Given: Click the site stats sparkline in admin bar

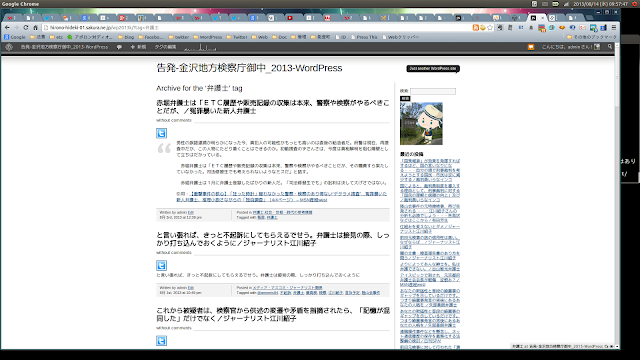Looking at the screenshot, I should tap(200, 47).
